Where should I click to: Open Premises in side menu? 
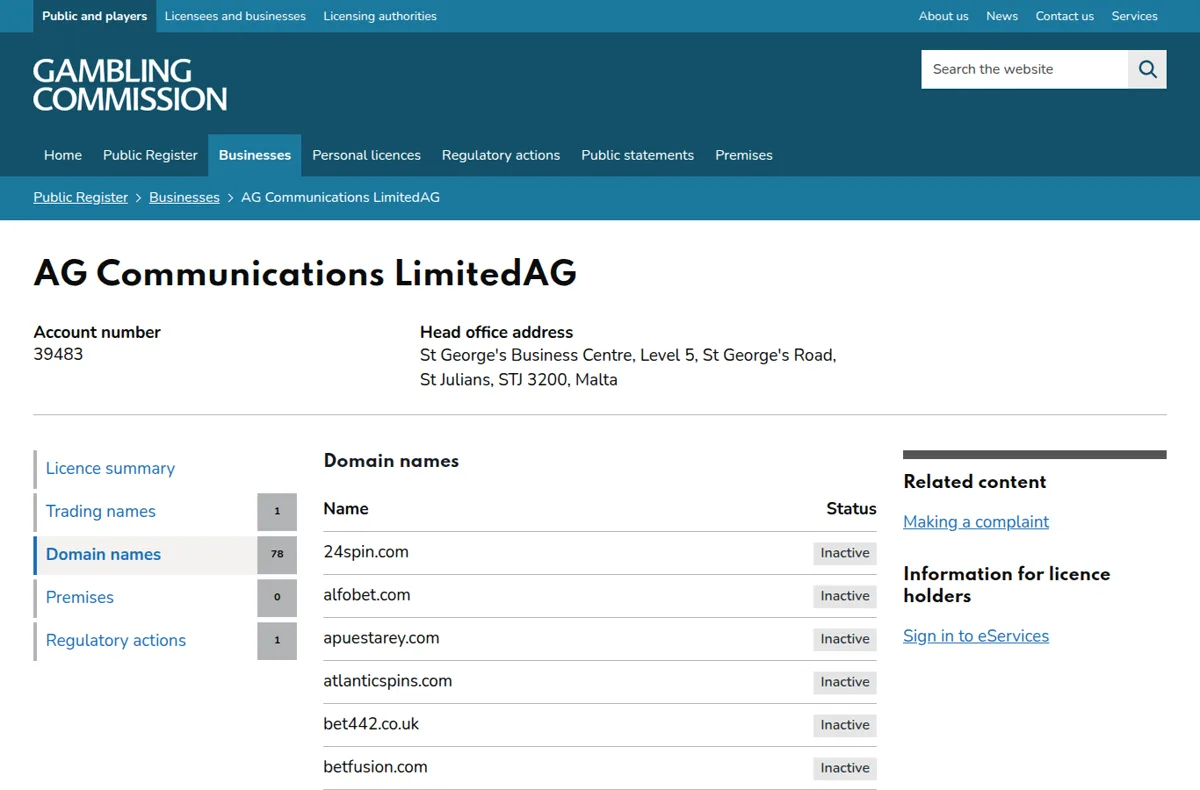point(80,597)
